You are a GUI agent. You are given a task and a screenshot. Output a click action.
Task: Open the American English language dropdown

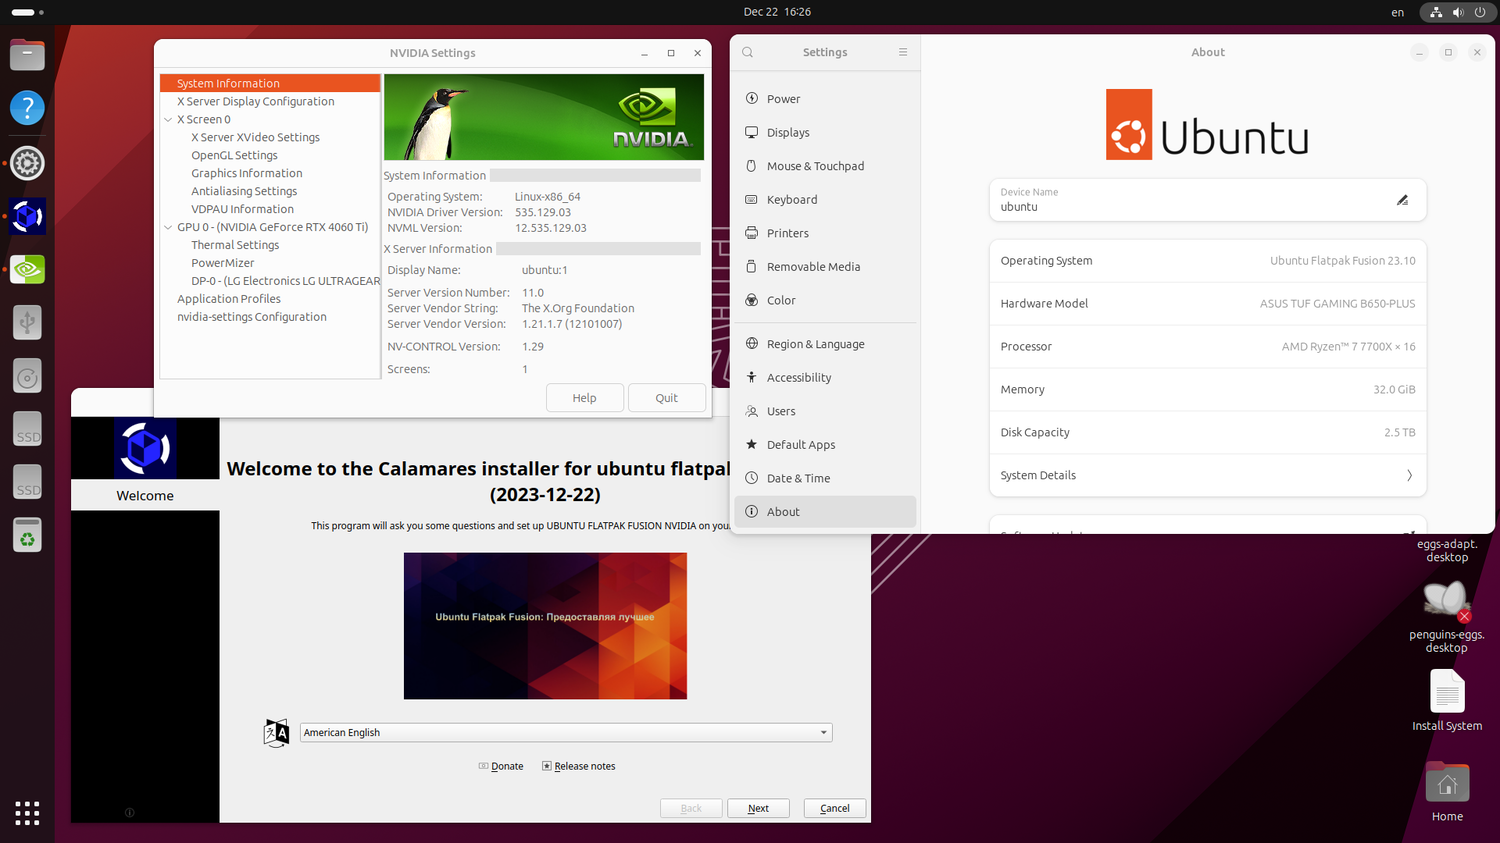566,732
